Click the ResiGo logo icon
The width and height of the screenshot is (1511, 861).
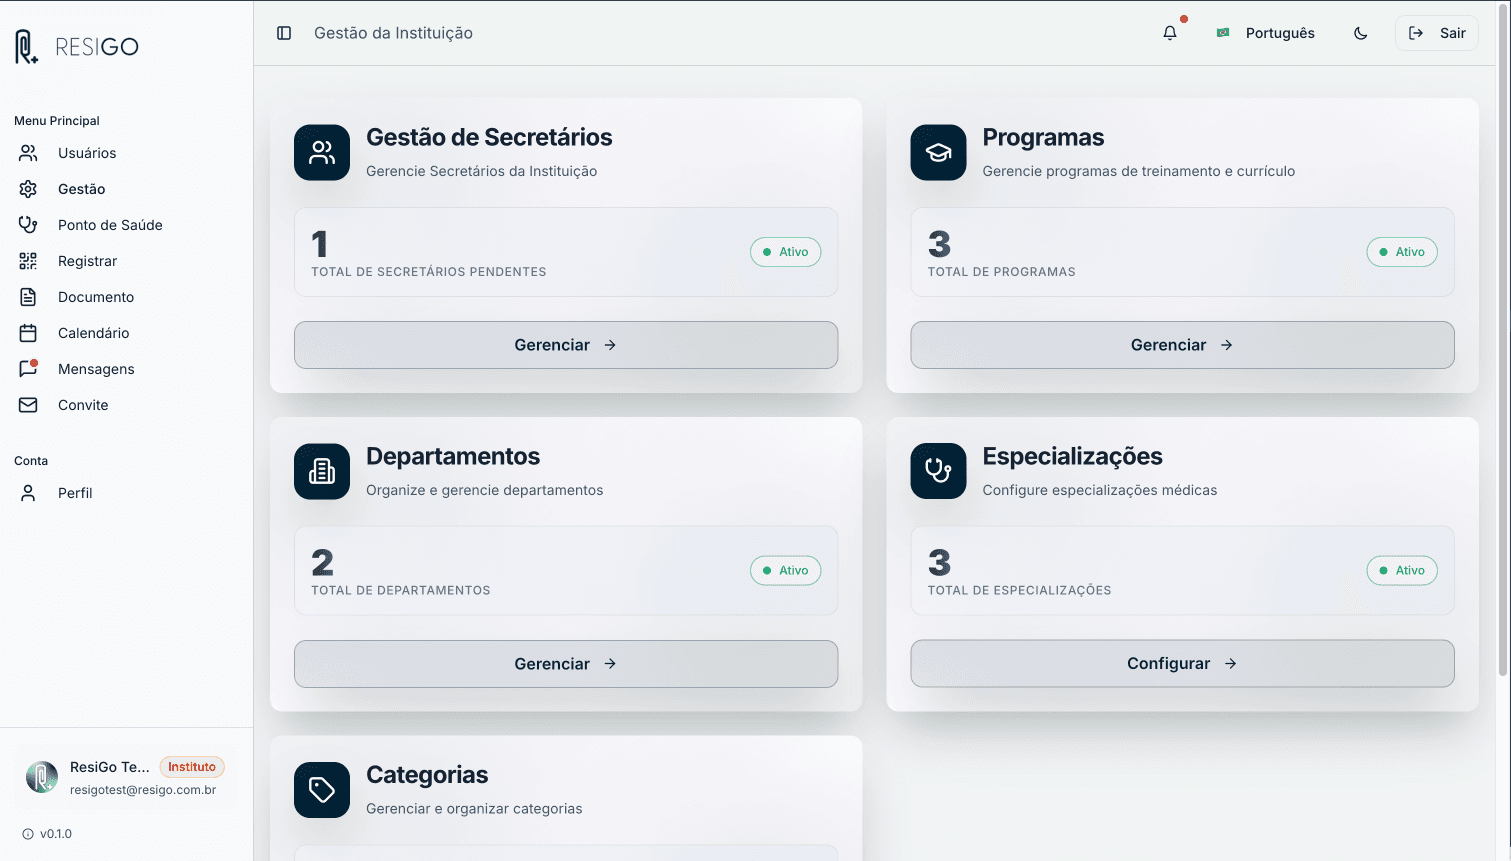click(x=26, y=47)
